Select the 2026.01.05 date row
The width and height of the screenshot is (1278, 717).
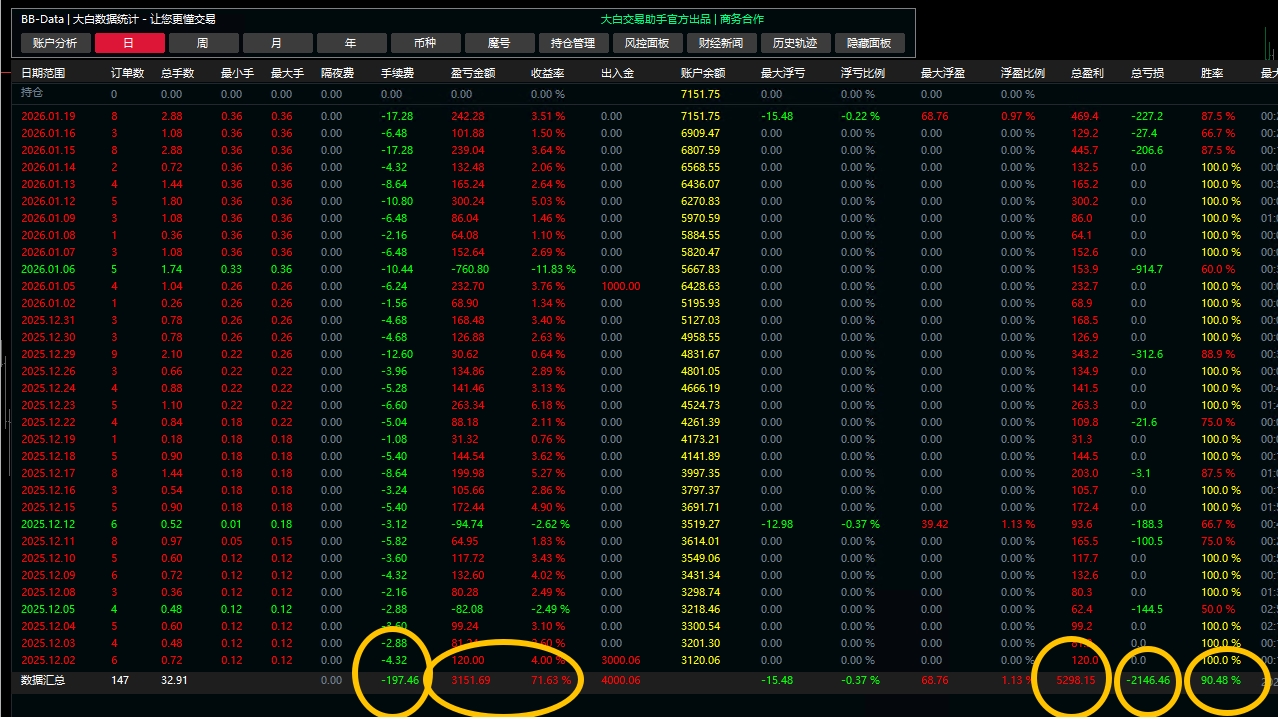[x=48, y=286]
